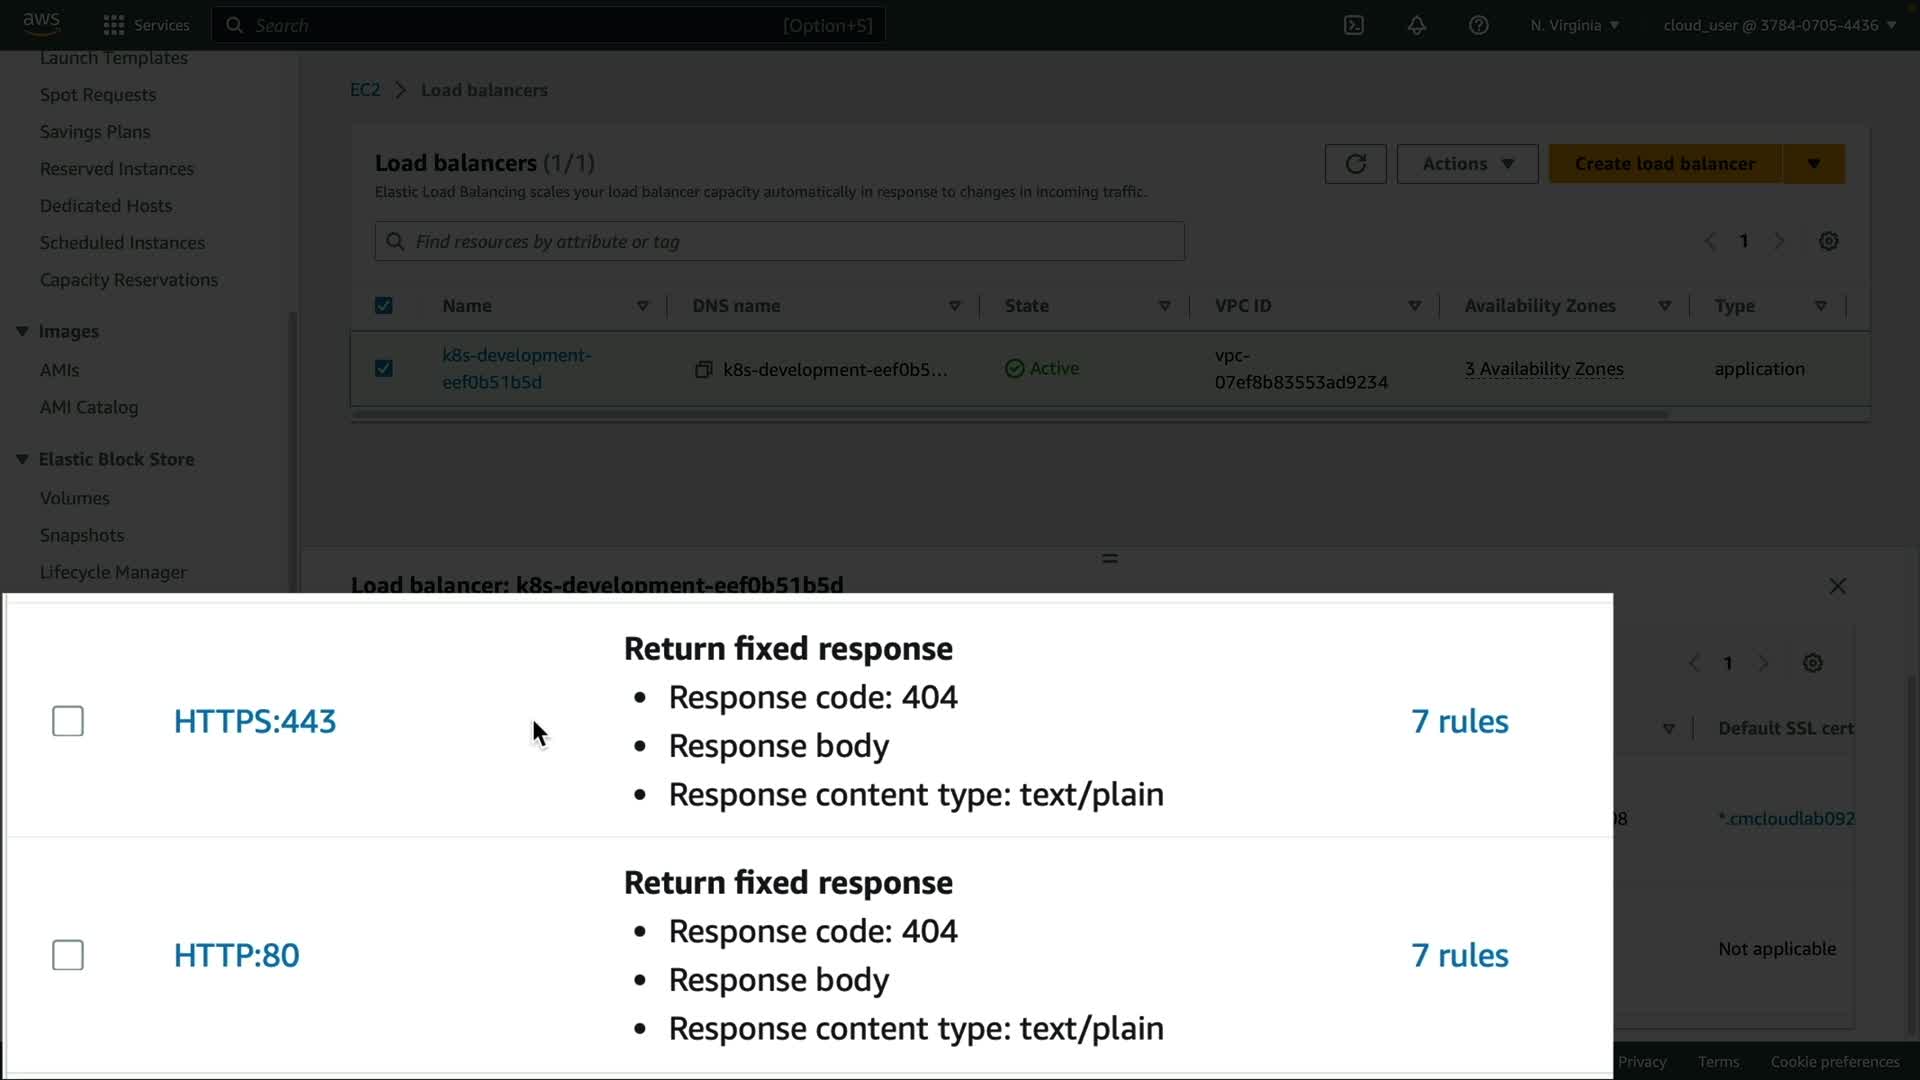This screenshot has width=1920, height=1080.
Task: Open the Actions dropdown
Action: (x=1467, y=164)
